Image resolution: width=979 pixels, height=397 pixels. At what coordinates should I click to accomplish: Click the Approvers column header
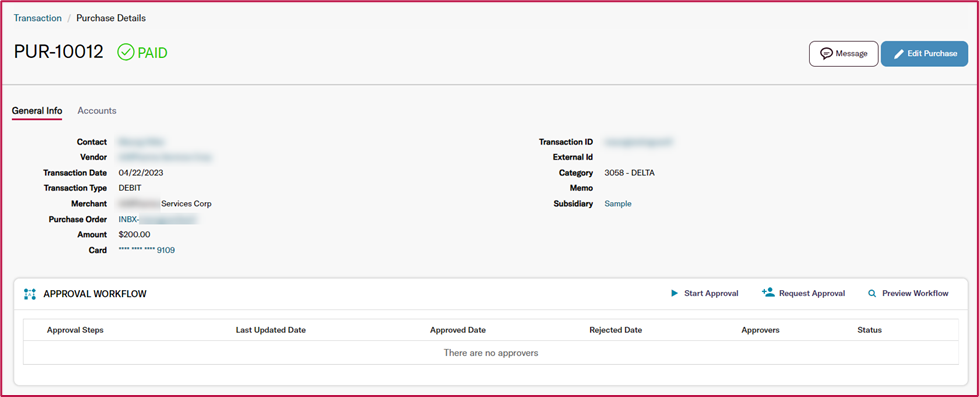point(760,330)
